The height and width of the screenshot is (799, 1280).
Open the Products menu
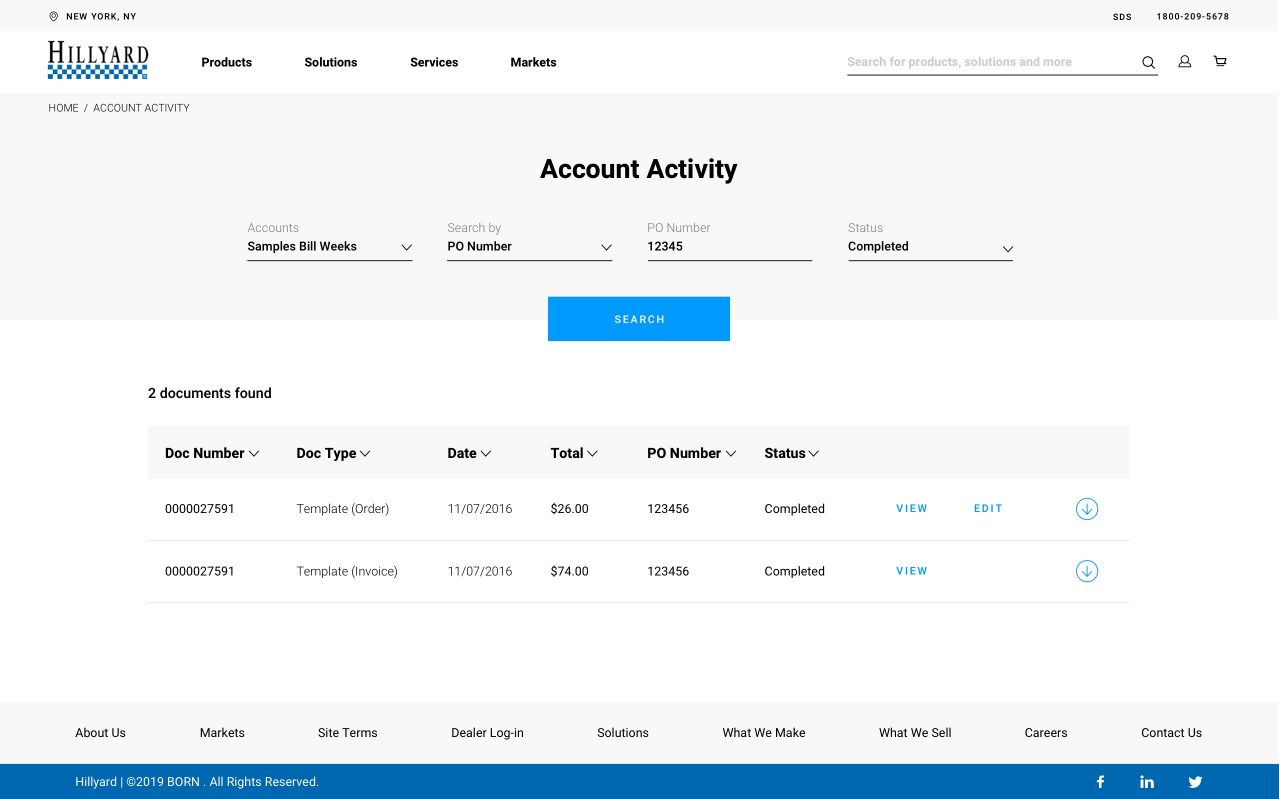227,62
